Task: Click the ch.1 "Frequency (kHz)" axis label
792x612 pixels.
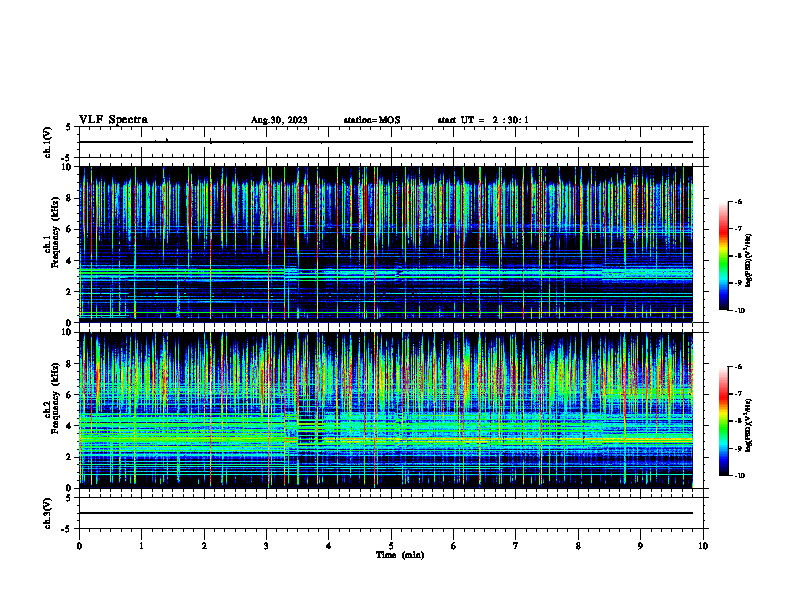Action: tap(55, 233)
